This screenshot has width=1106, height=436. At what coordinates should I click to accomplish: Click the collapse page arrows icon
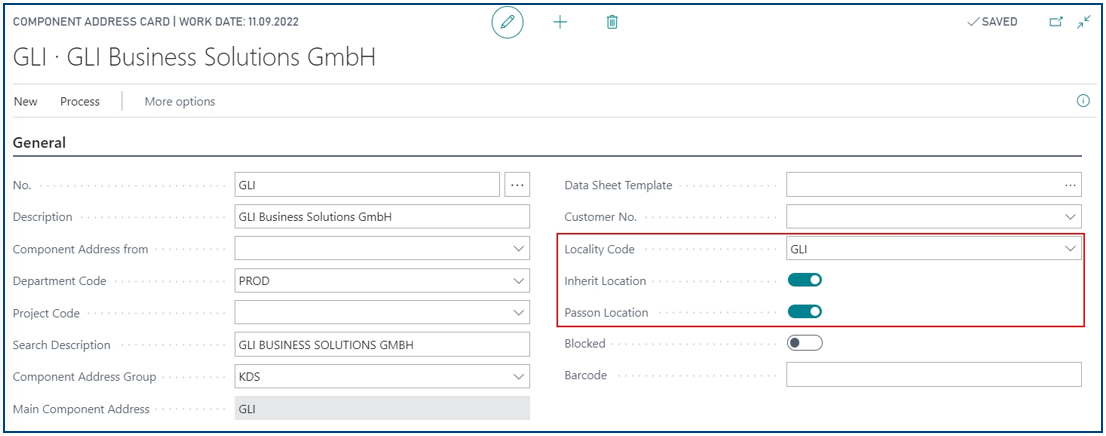pos(1083,22)
